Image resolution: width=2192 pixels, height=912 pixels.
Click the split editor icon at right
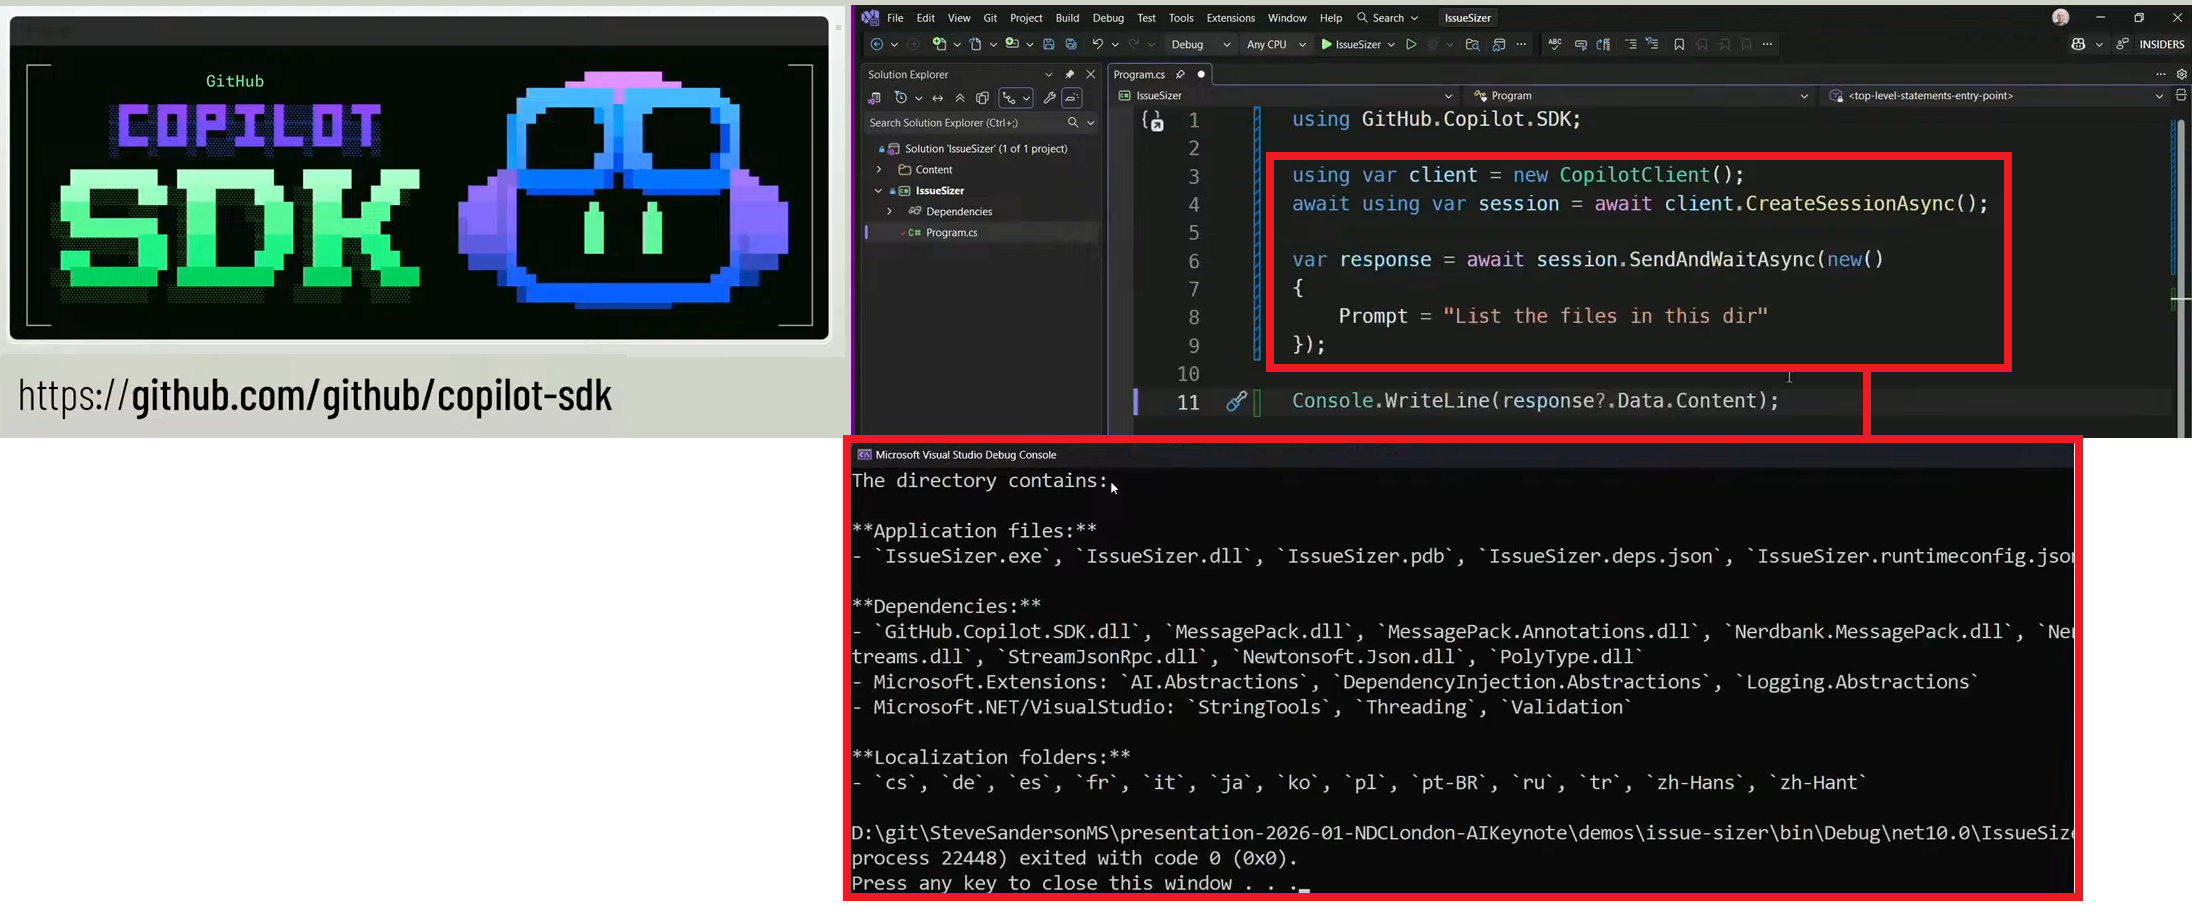click(x=2182, y=95)
